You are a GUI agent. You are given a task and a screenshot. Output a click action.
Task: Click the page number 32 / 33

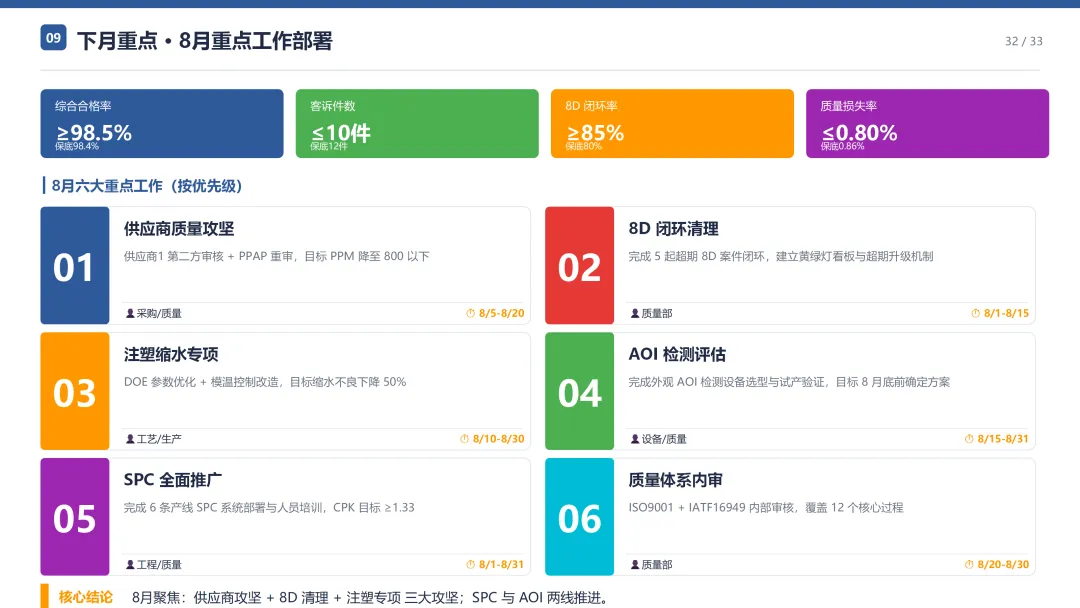tap(1024, 41)
